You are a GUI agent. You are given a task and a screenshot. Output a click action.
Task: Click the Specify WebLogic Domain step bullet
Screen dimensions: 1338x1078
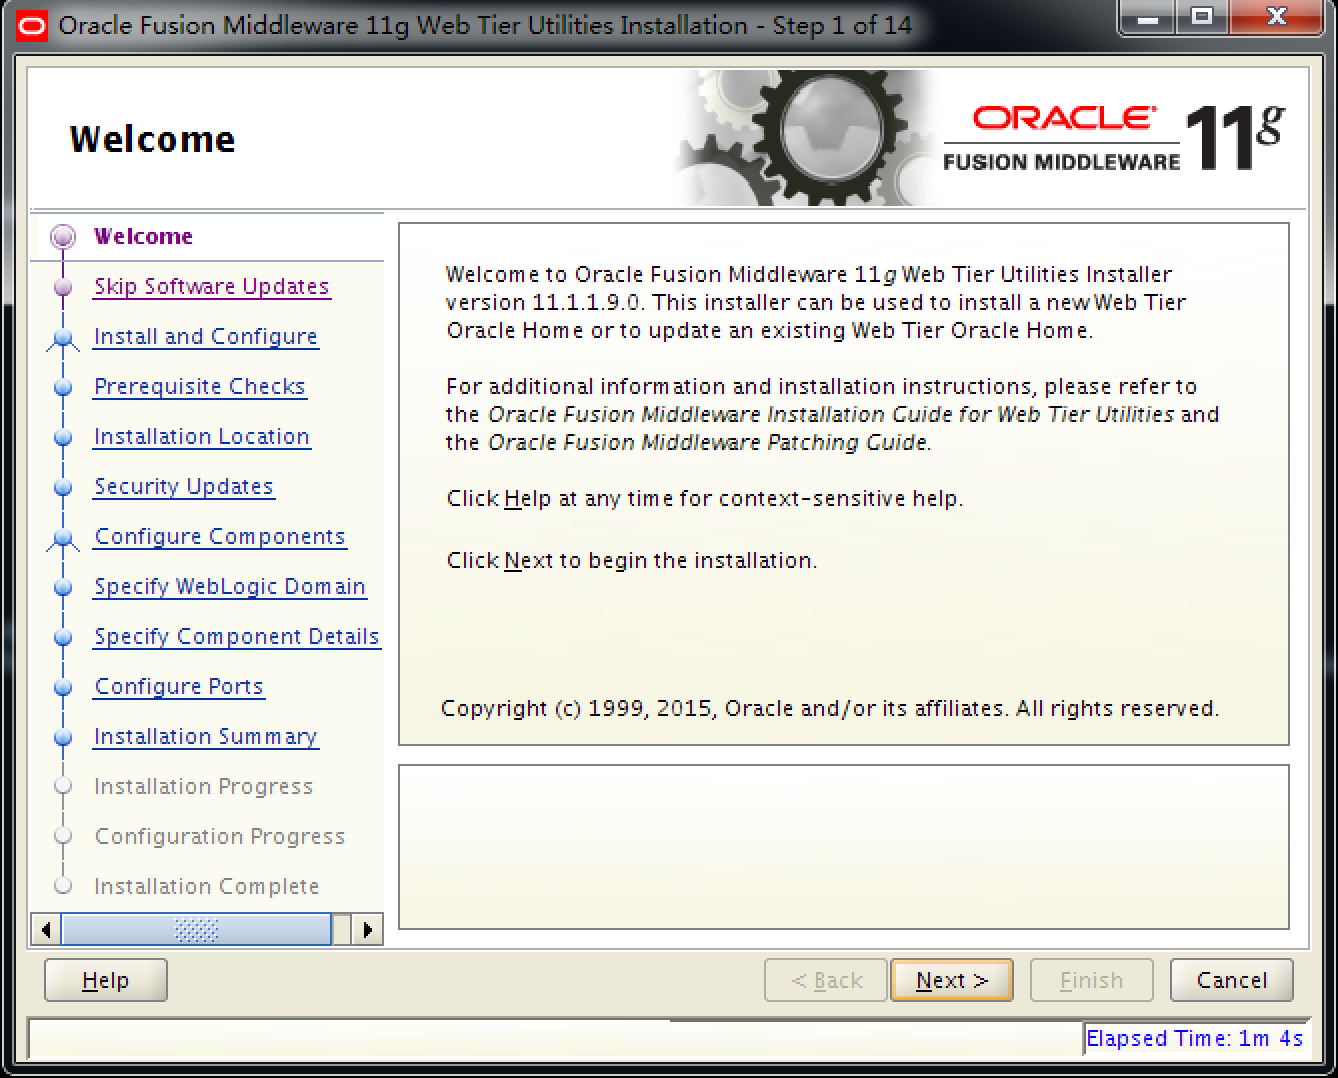click(x=63, y=588)
